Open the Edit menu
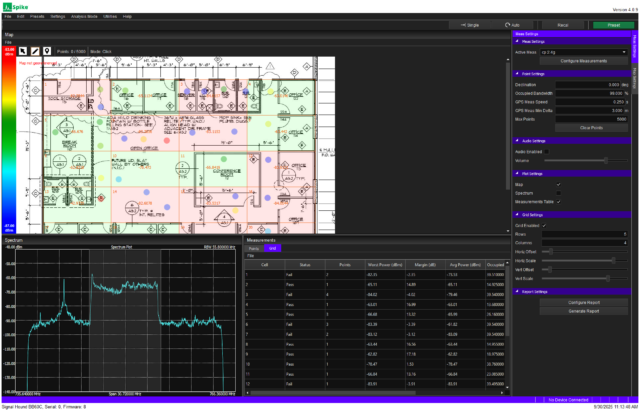 [x=20, y=17]
